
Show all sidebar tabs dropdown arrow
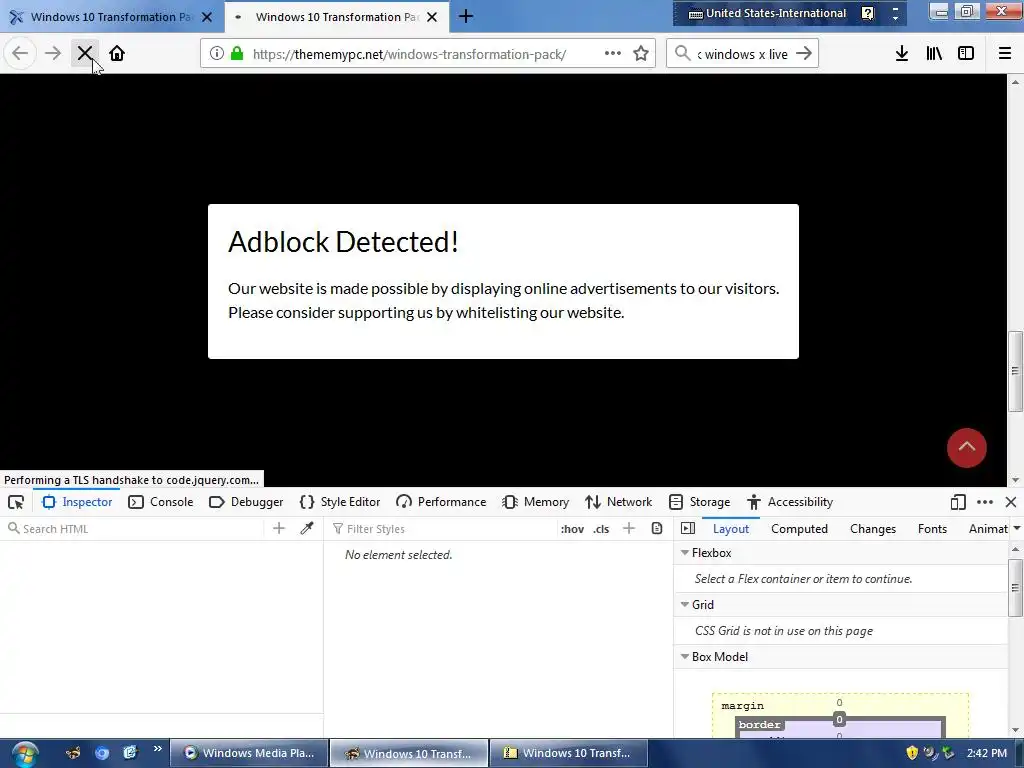click(x=1017, y=529)
